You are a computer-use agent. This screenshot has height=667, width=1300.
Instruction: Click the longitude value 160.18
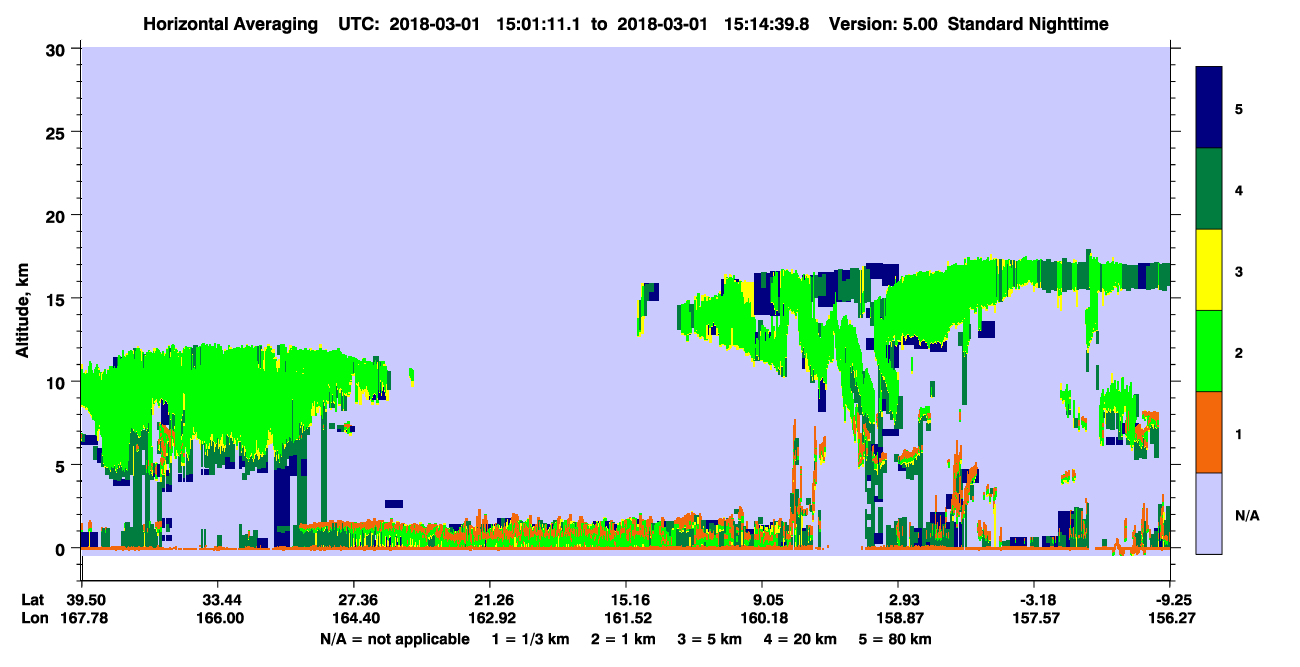click(762, 619)
